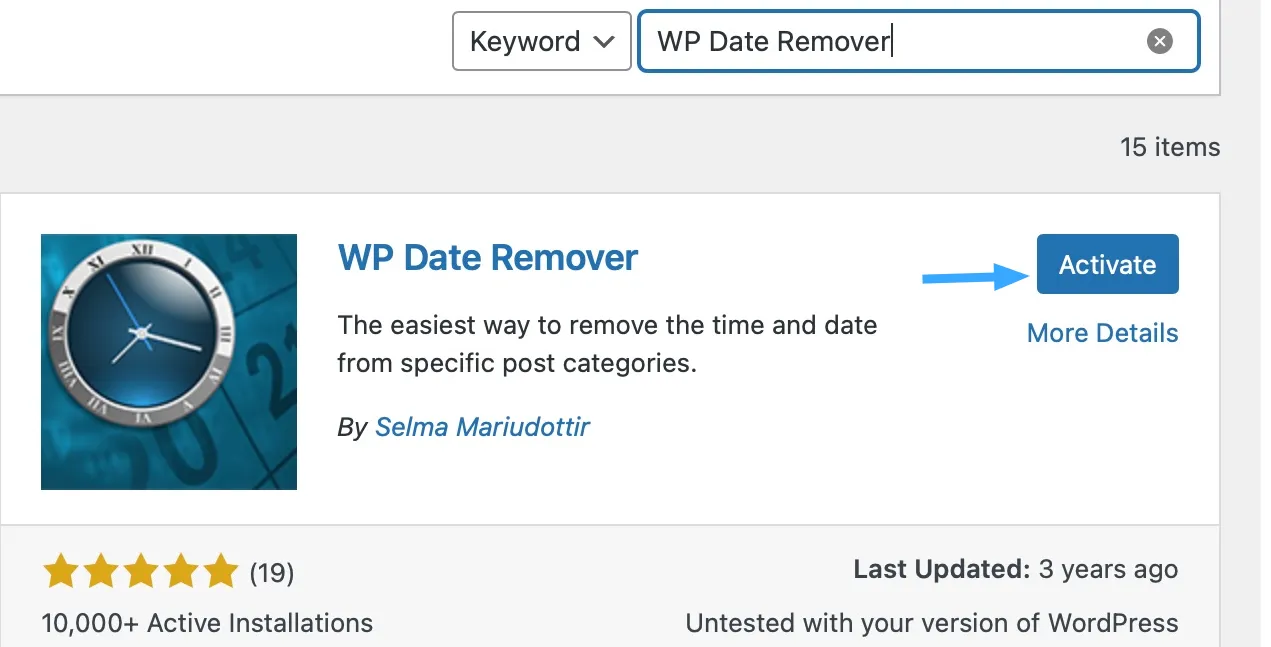
Task: View plugins by author Selma Mariudottir
Action: click(x=483, y=426)
